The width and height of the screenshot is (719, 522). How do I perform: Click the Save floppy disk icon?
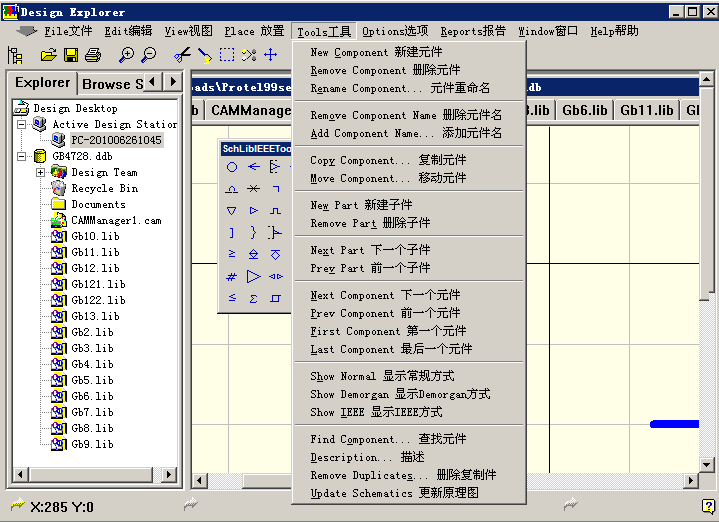click(71, 54)
